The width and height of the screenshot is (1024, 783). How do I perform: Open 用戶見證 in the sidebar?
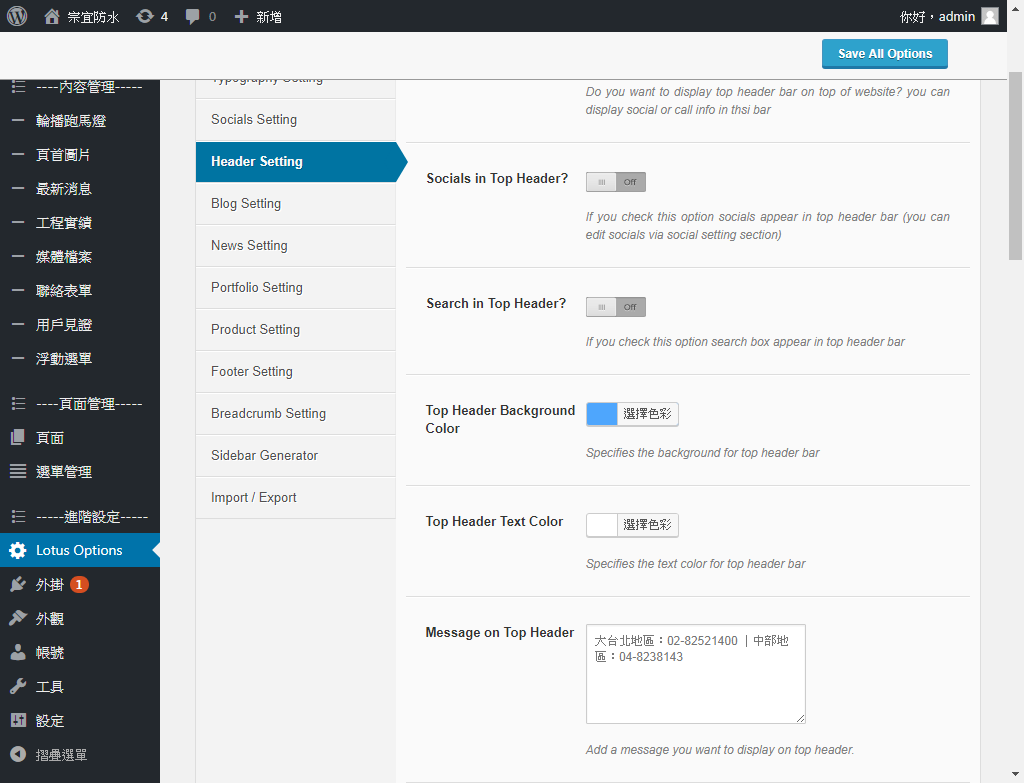click(63, 325)
